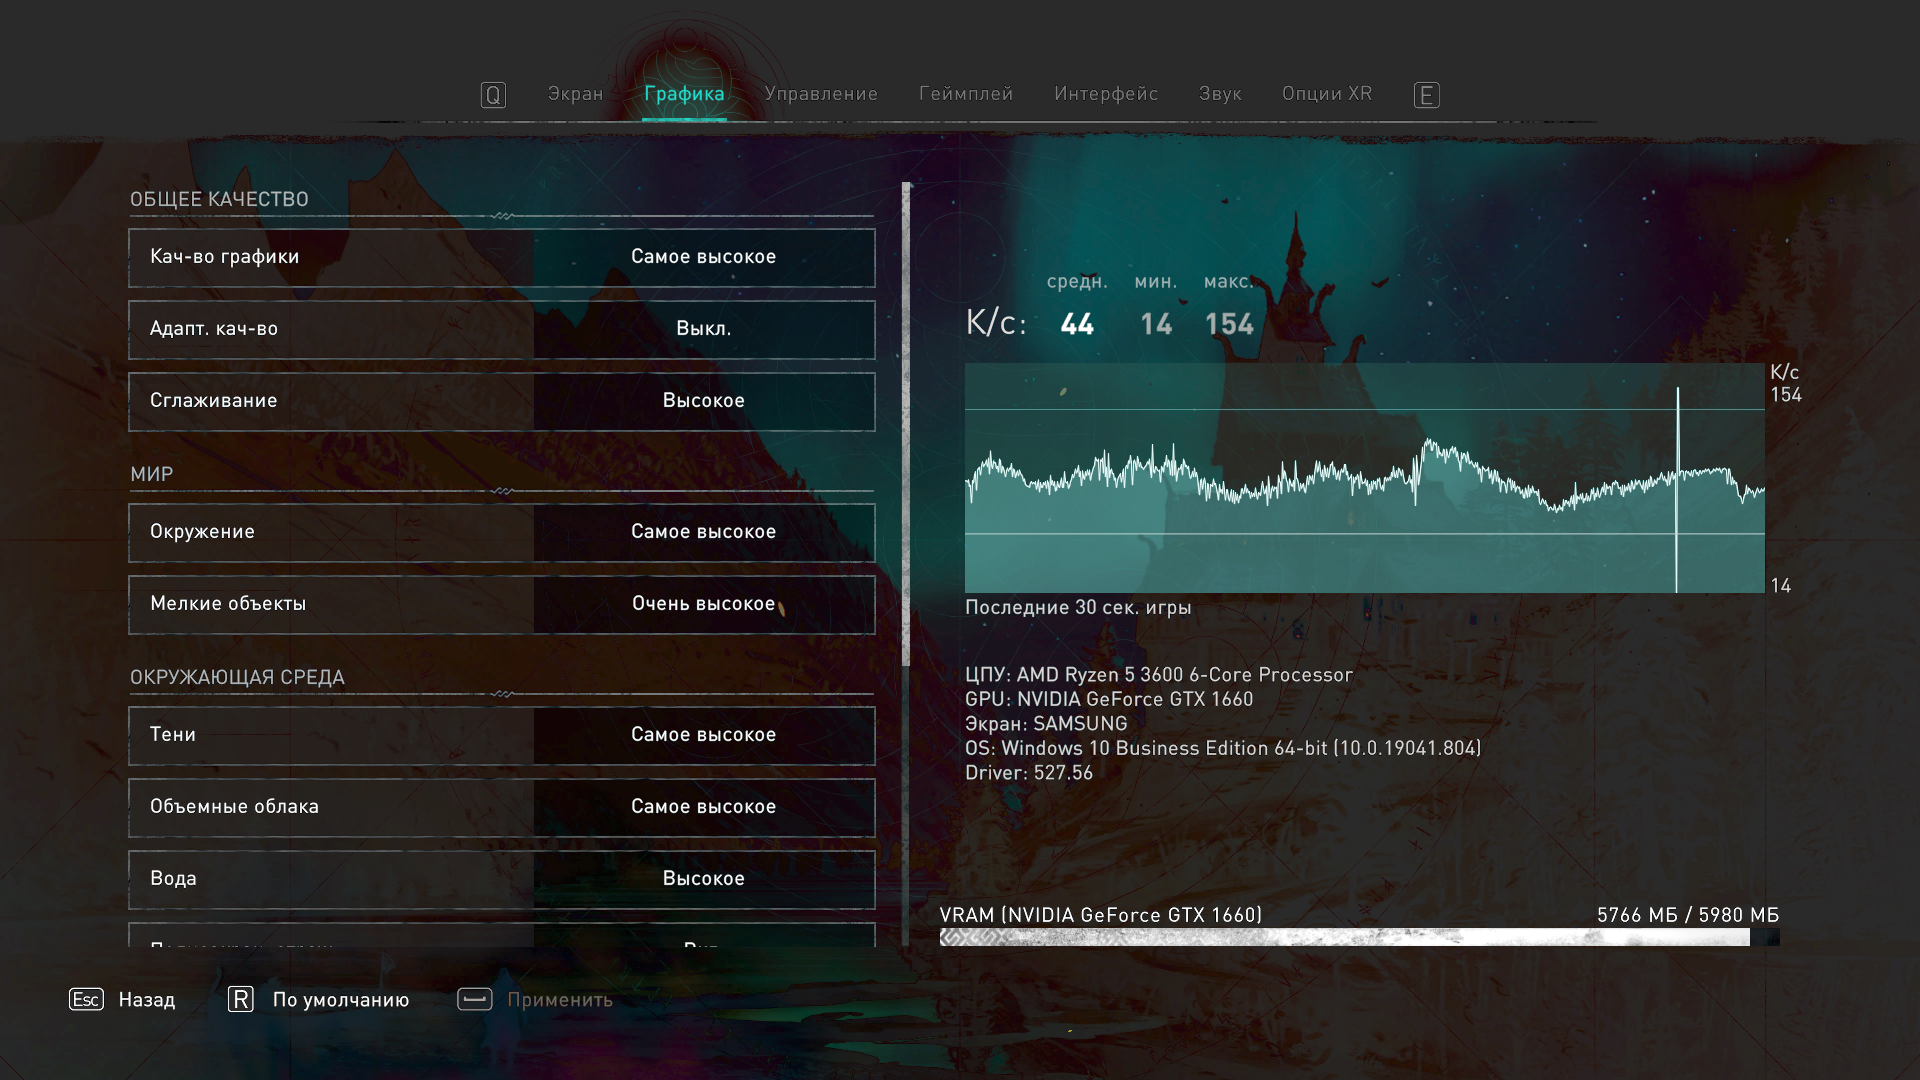Click the E next-tab key icon
The width and height of the screenshot is (1920, 1080).
[x=1426, y=95]
